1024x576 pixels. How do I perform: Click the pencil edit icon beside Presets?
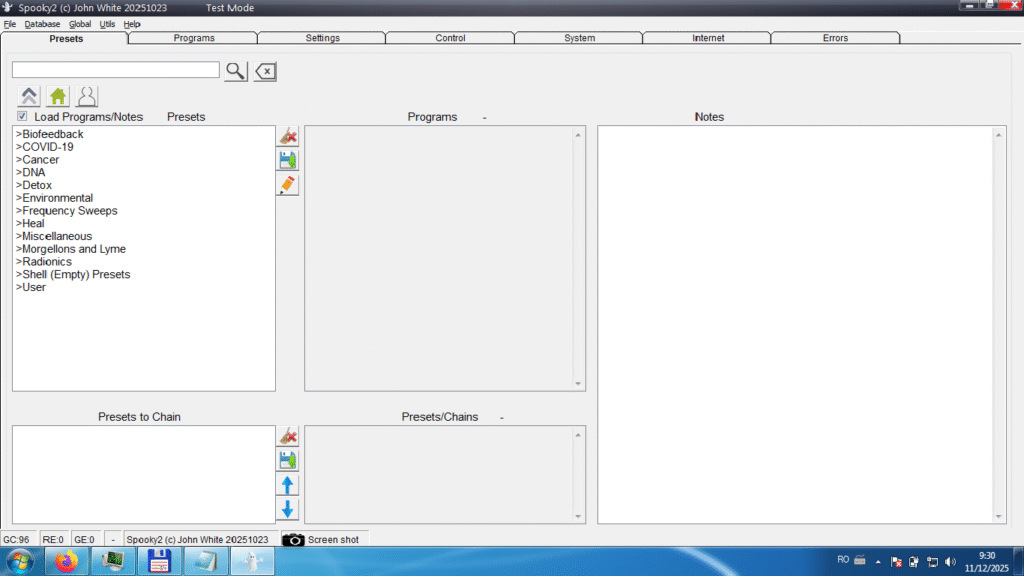(x=288, y=185)
